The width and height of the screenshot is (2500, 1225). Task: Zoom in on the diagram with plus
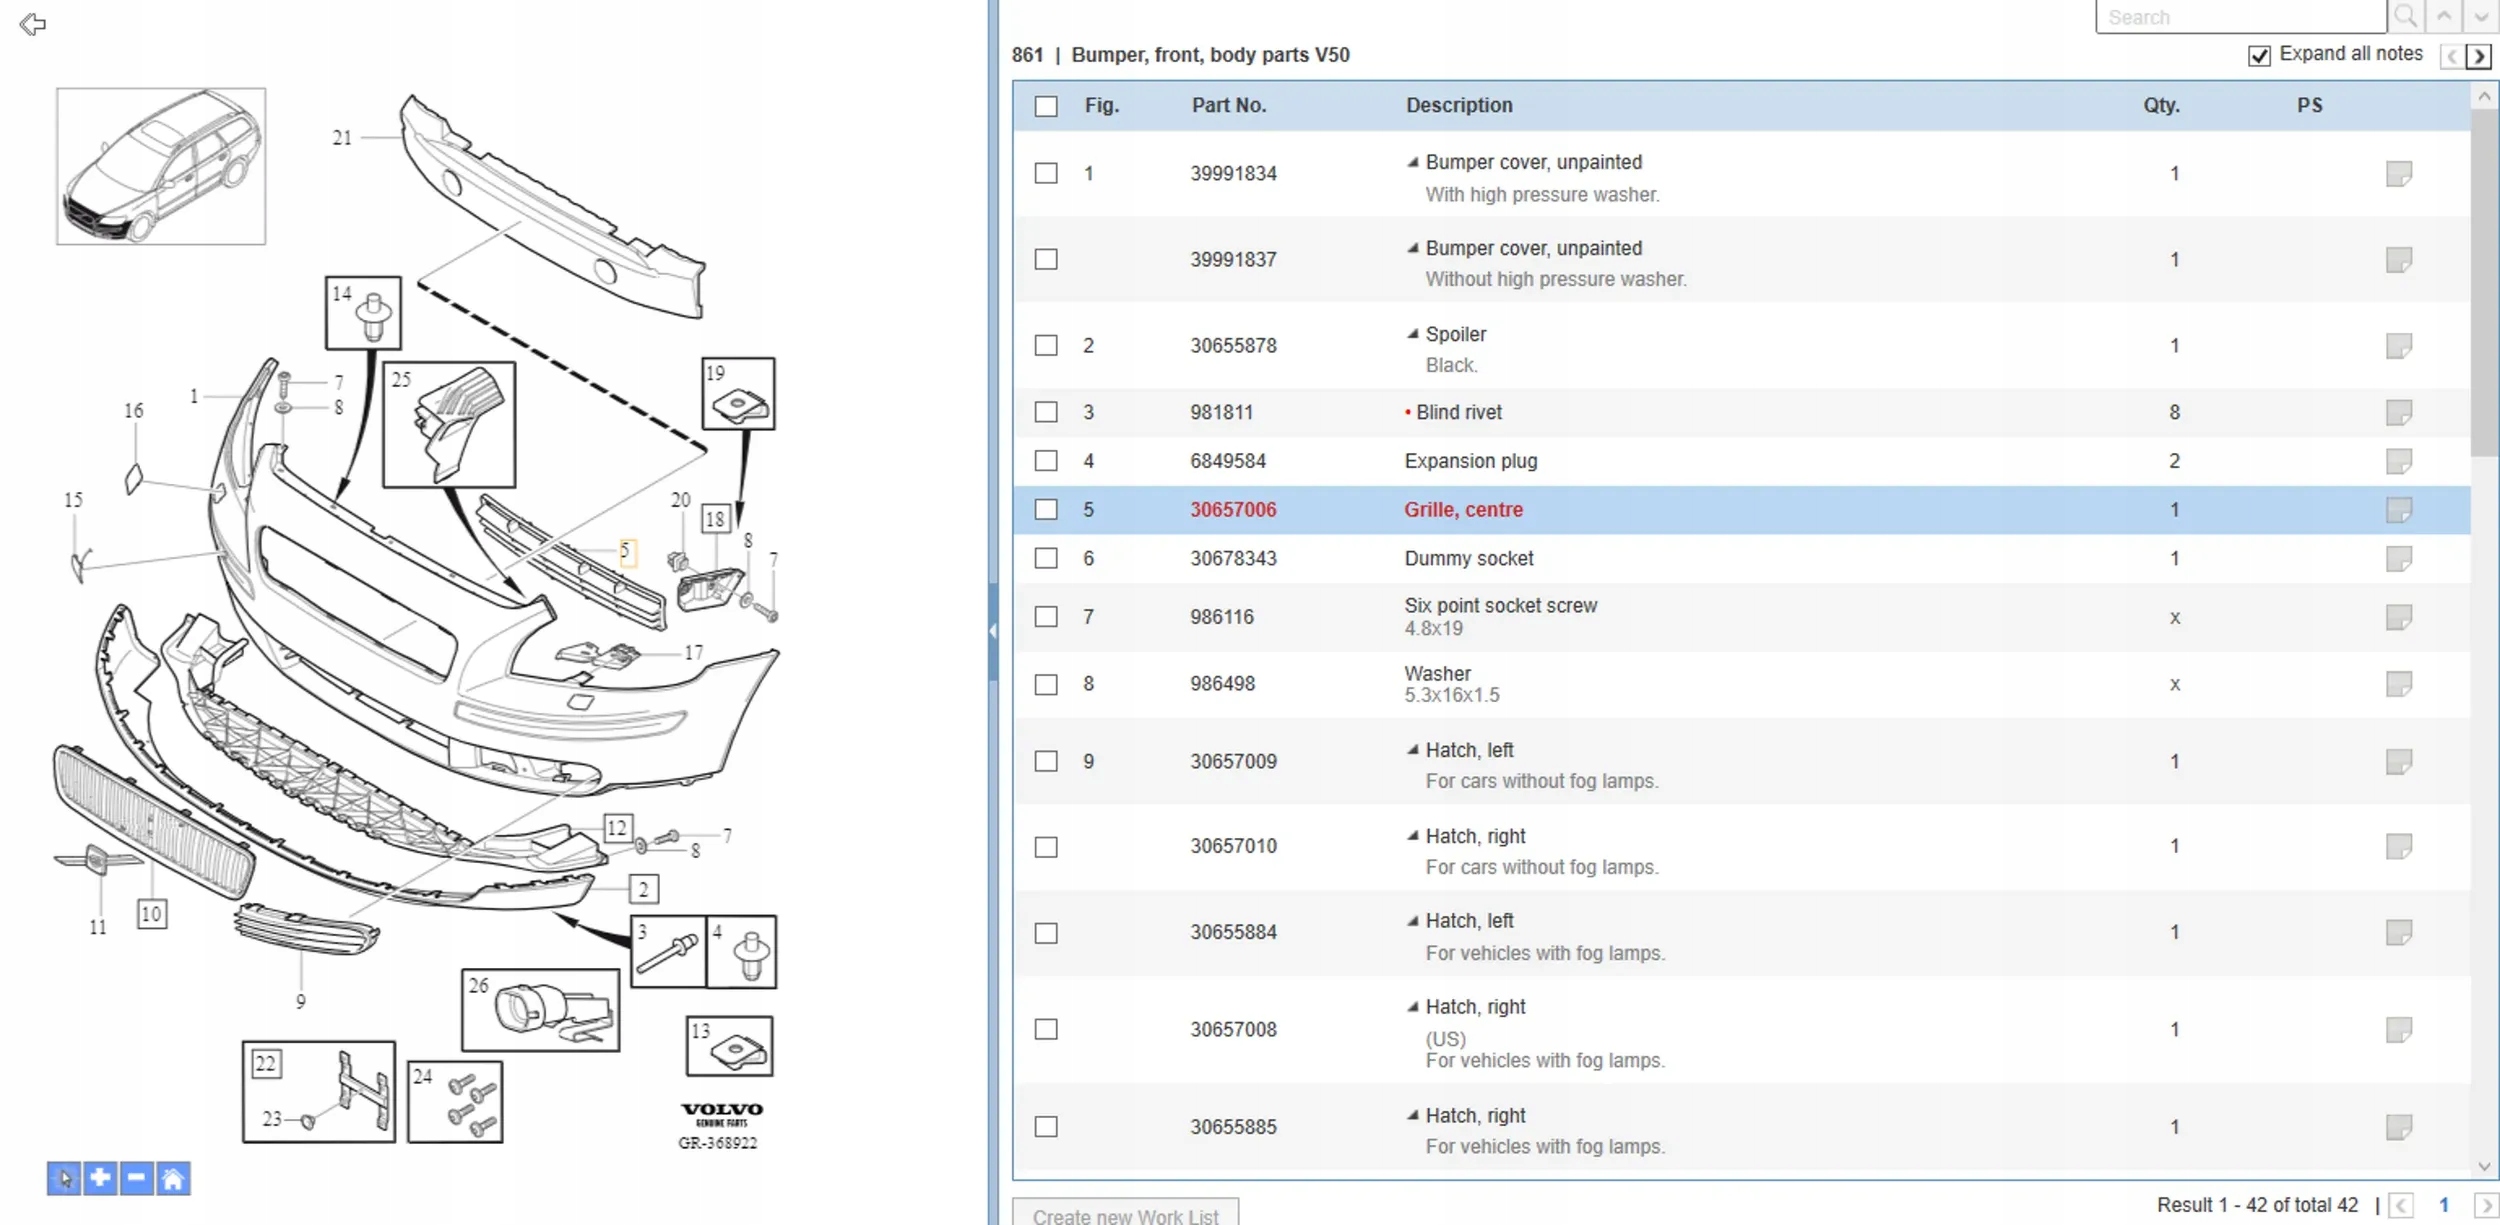(x=100, y=1178)
